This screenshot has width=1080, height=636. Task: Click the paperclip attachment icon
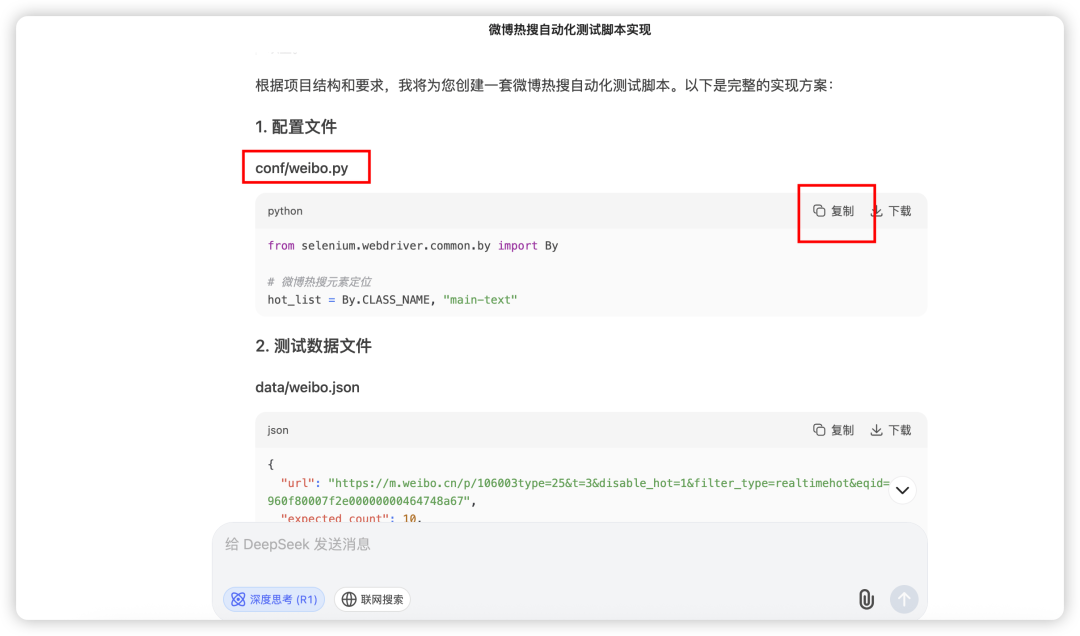tap(864, 599)
